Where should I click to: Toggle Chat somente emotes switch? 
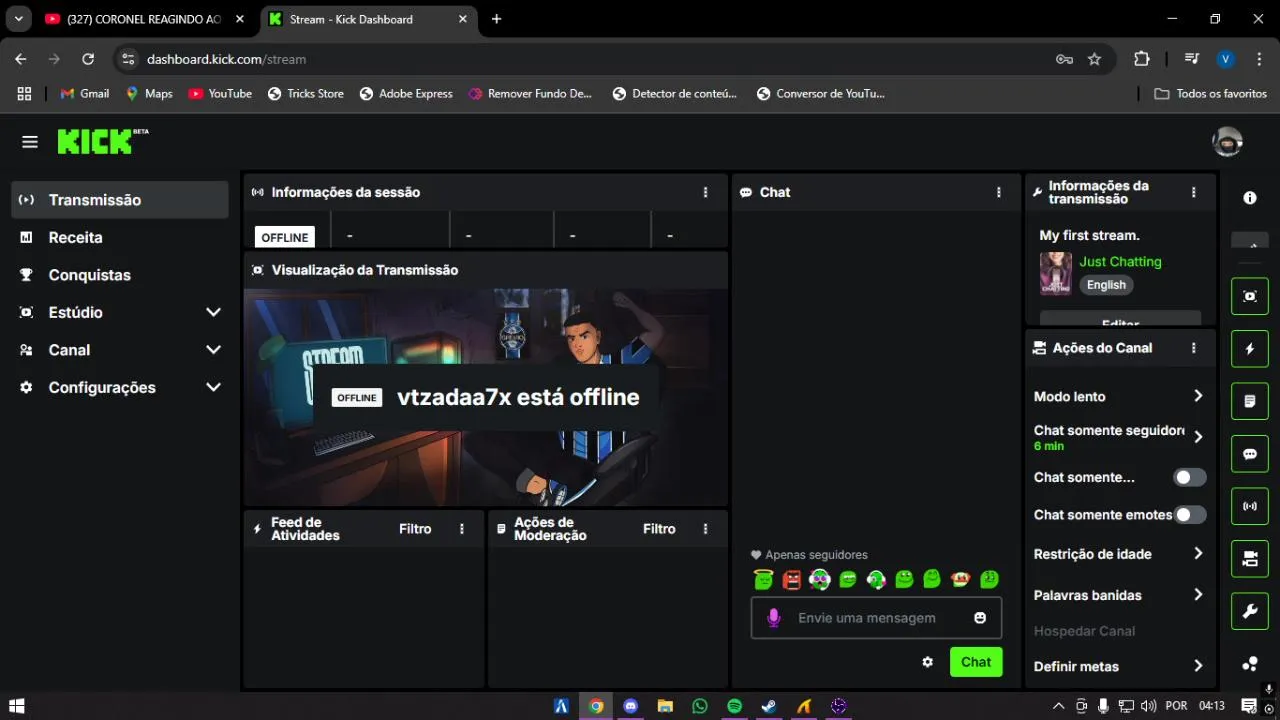(1190, 515)
